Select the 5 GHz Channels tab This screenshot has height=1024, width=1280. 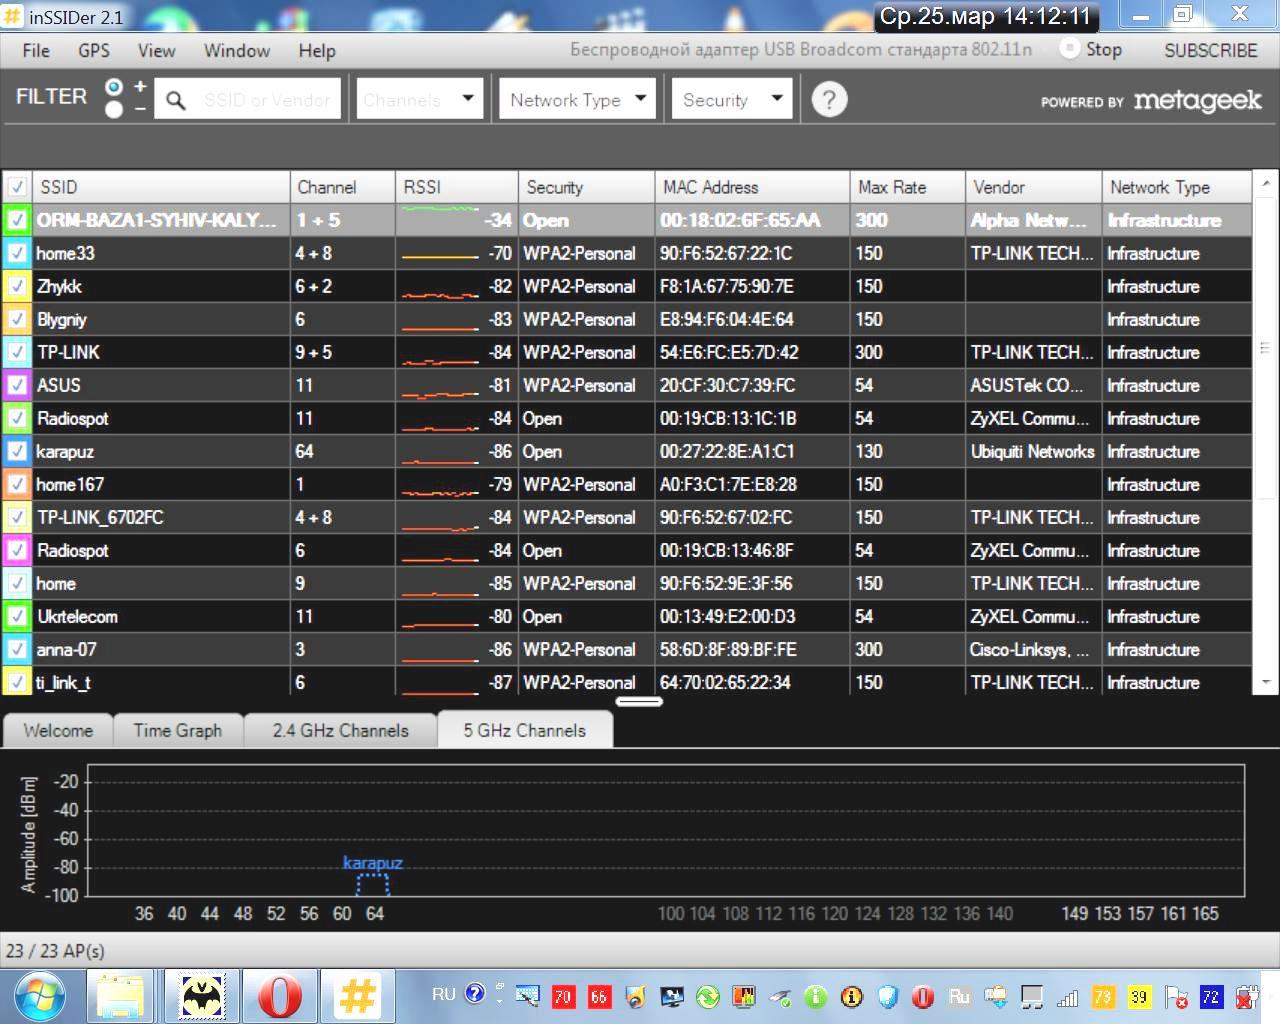(x=525, y=730)
